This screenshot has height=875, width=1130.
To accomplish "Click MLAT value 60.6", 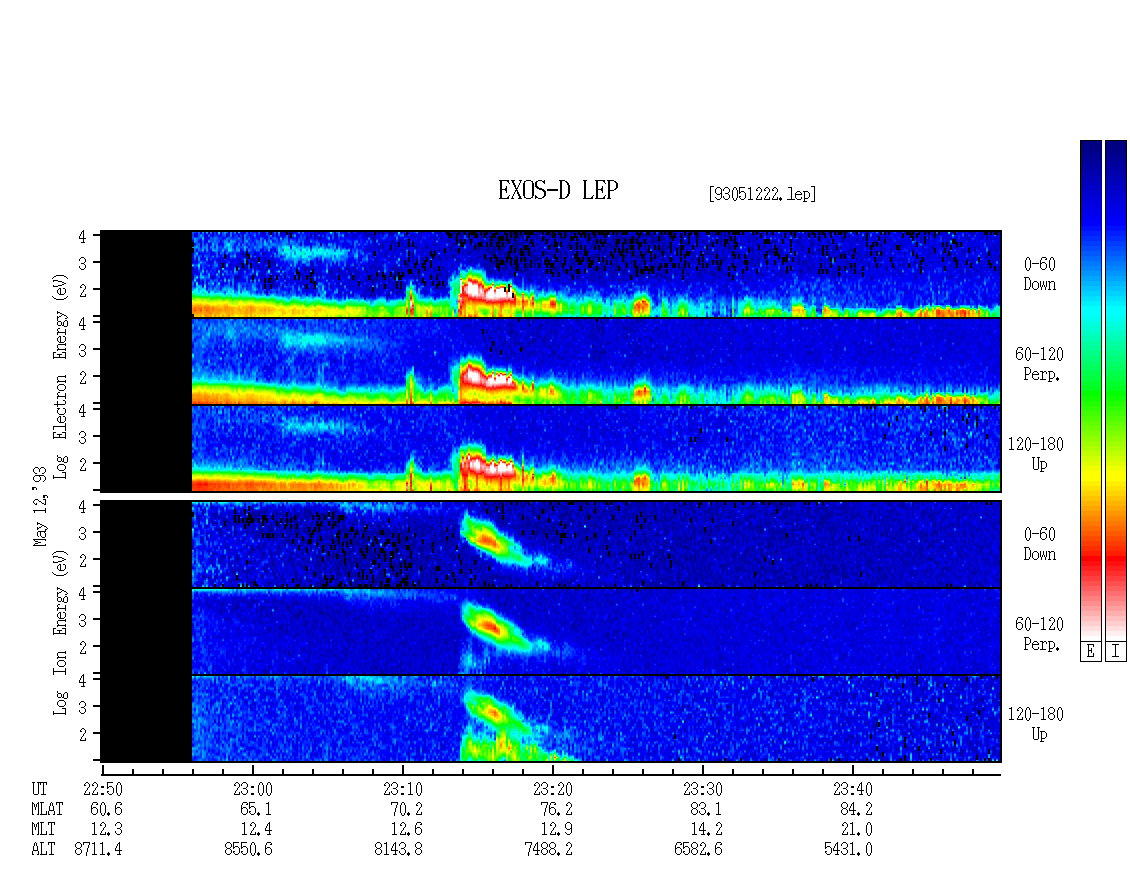I will [106, 809].
